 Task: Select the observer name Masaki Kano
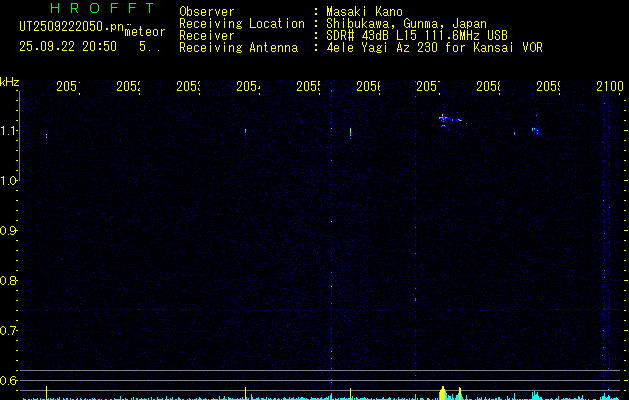coord(364,12)
